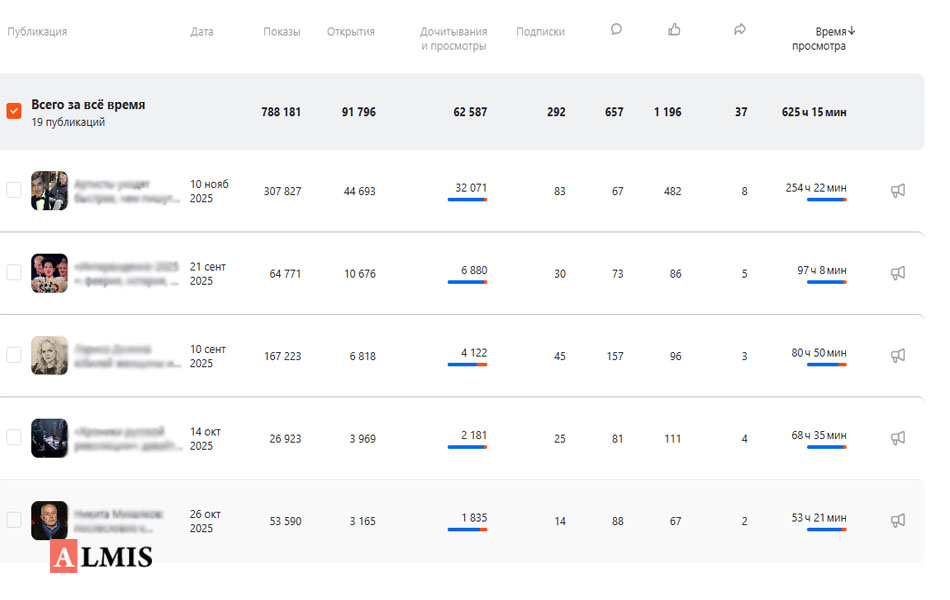
Task: Click the ALMIS logo
Action: click(x=101, y=557)
